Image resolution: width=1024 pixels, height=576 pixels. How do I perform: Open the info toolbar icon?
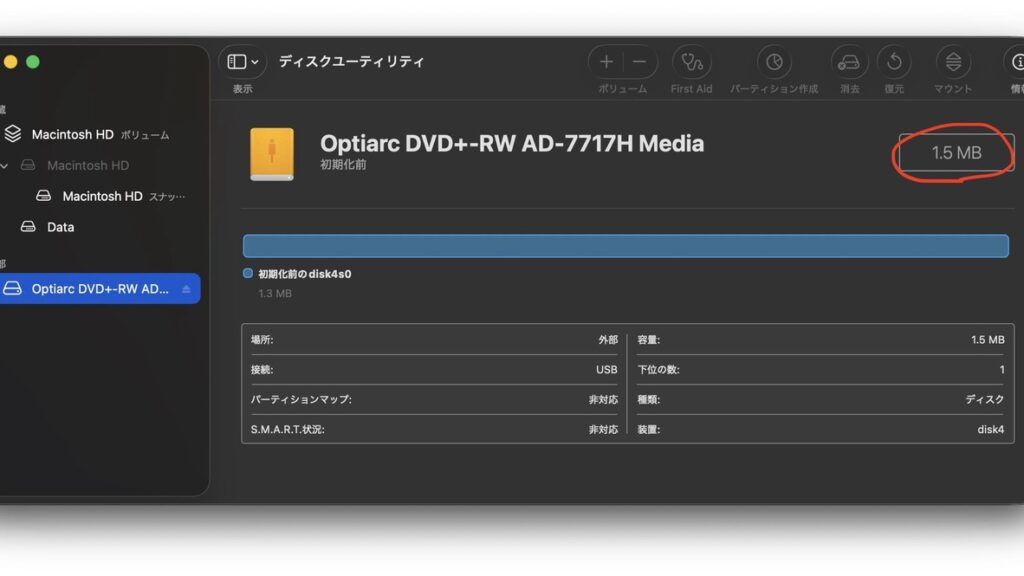click(x=1014, y=62)
